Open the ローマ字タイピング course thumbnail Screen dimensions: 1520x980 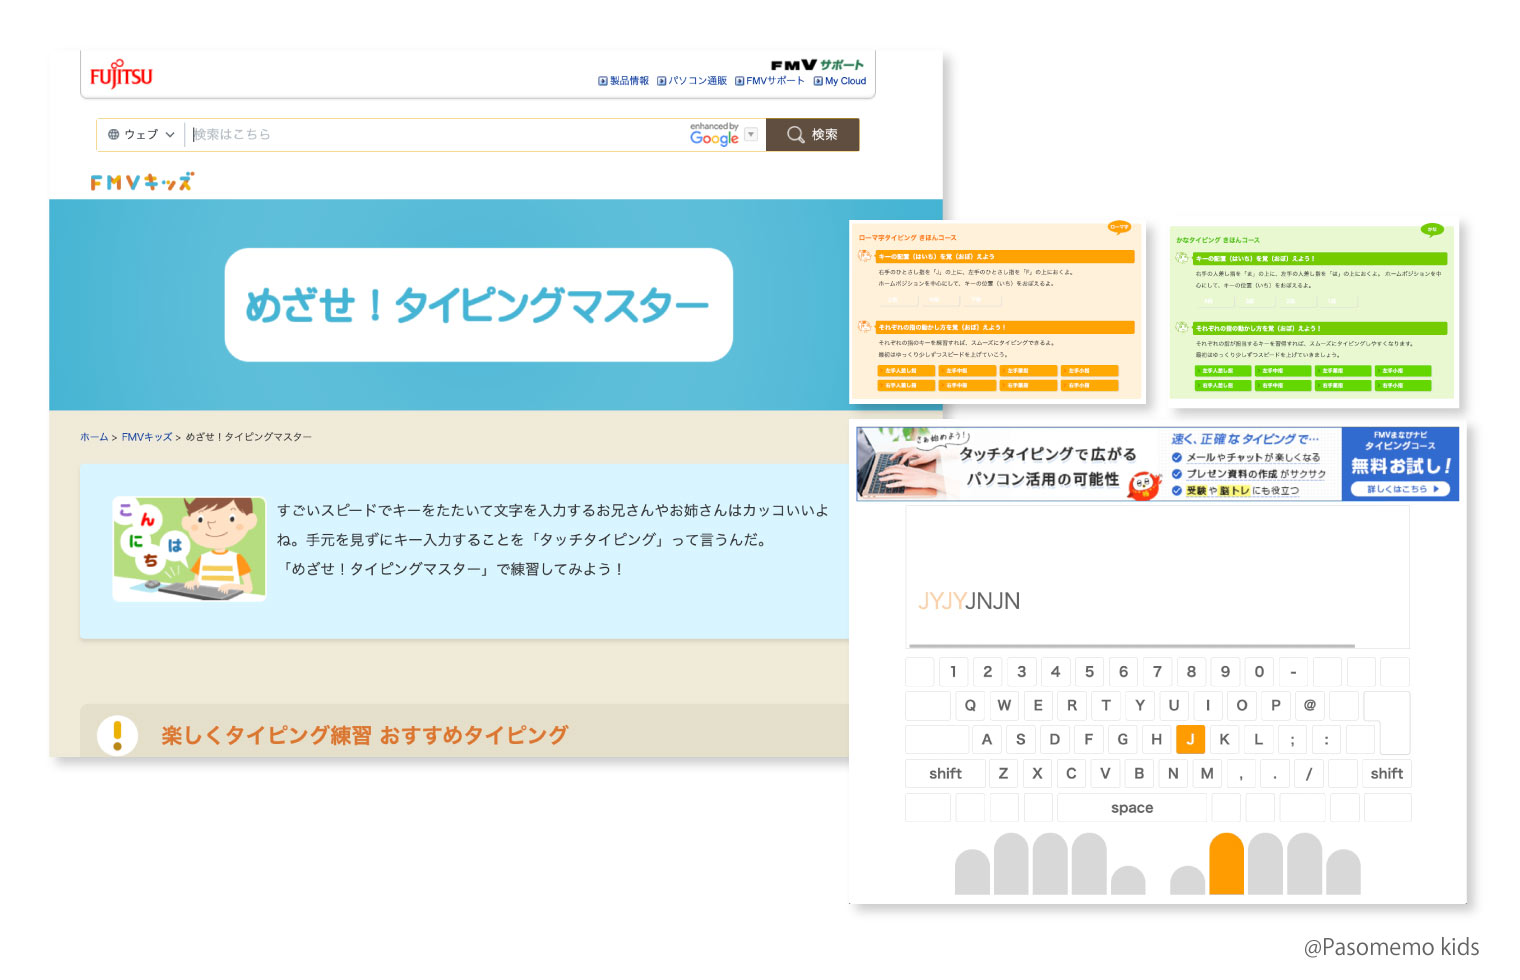click(x=997, y=312)
